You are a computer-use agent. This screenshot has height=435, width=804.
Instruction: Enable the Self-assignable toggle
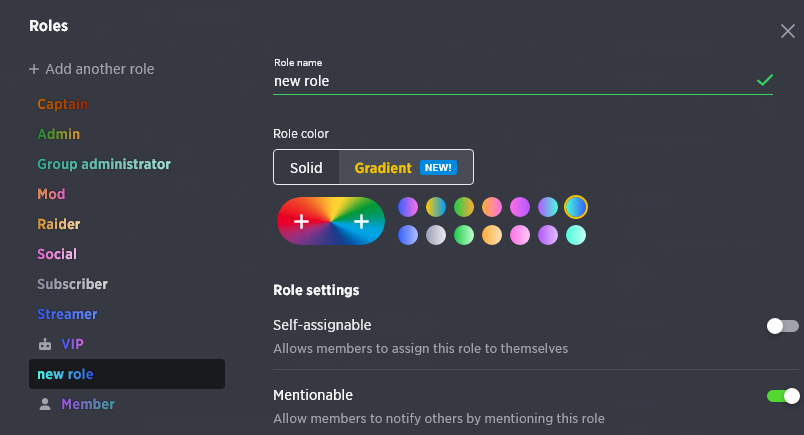pyautogui.click(x=782, y=326)
